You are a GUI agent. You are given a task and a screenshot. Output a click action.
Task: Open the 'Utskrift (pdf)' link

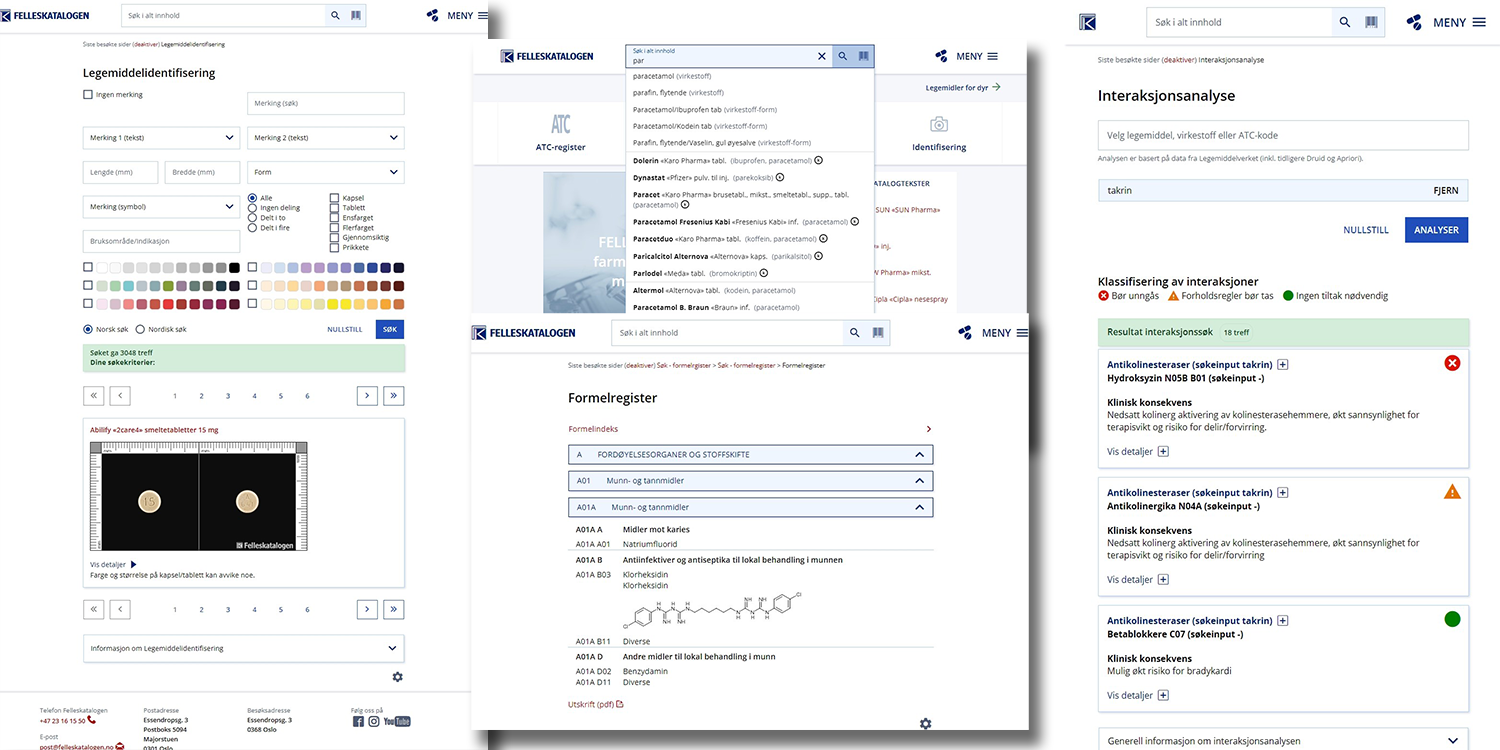(x=595, y=704)
